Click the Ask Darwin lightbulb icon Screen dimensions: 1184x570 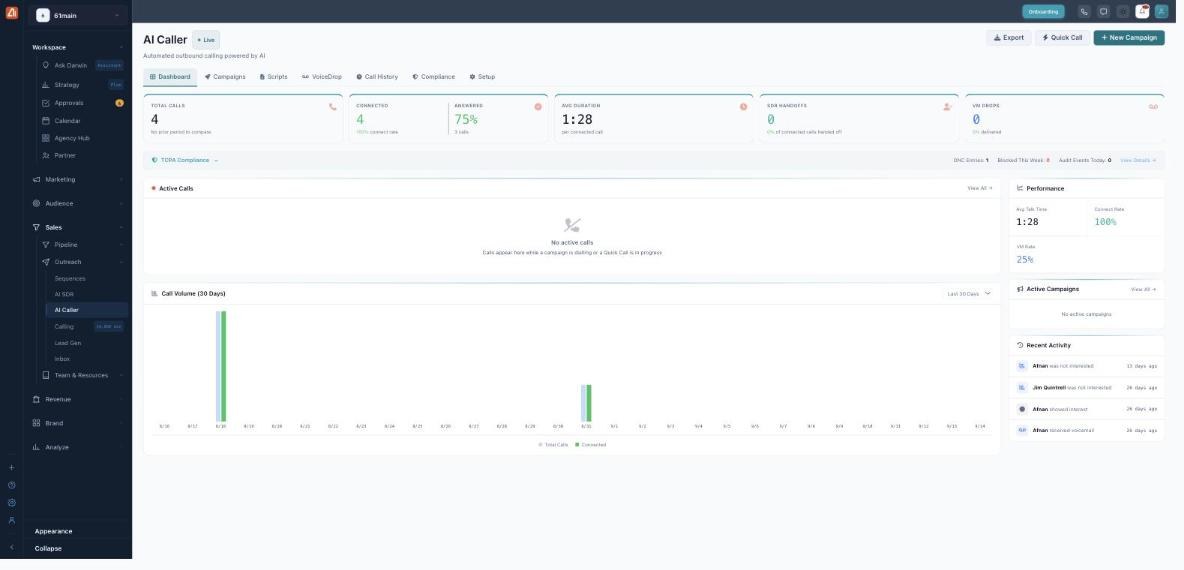pyautogui.click(x=46, y=66)
